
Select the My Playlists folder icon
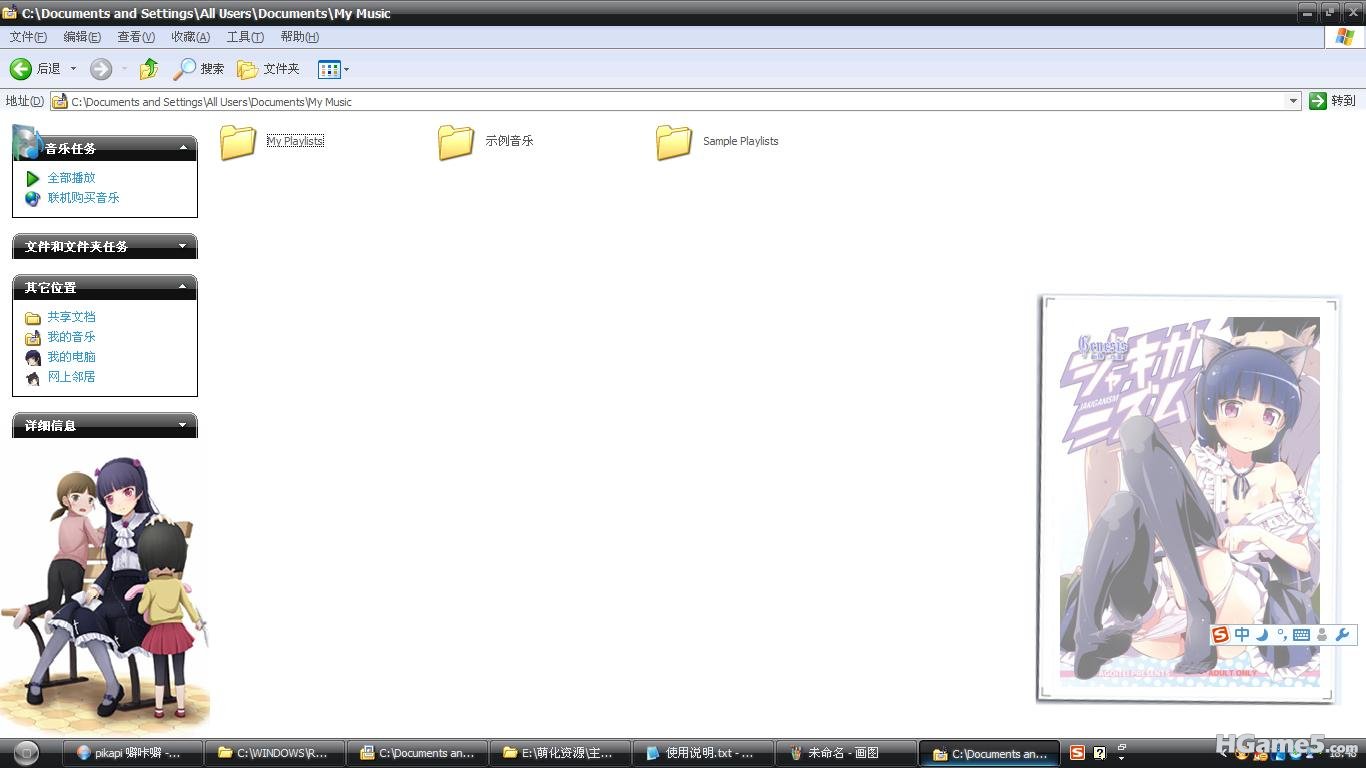pyautogui.click(x=238, y=142)
